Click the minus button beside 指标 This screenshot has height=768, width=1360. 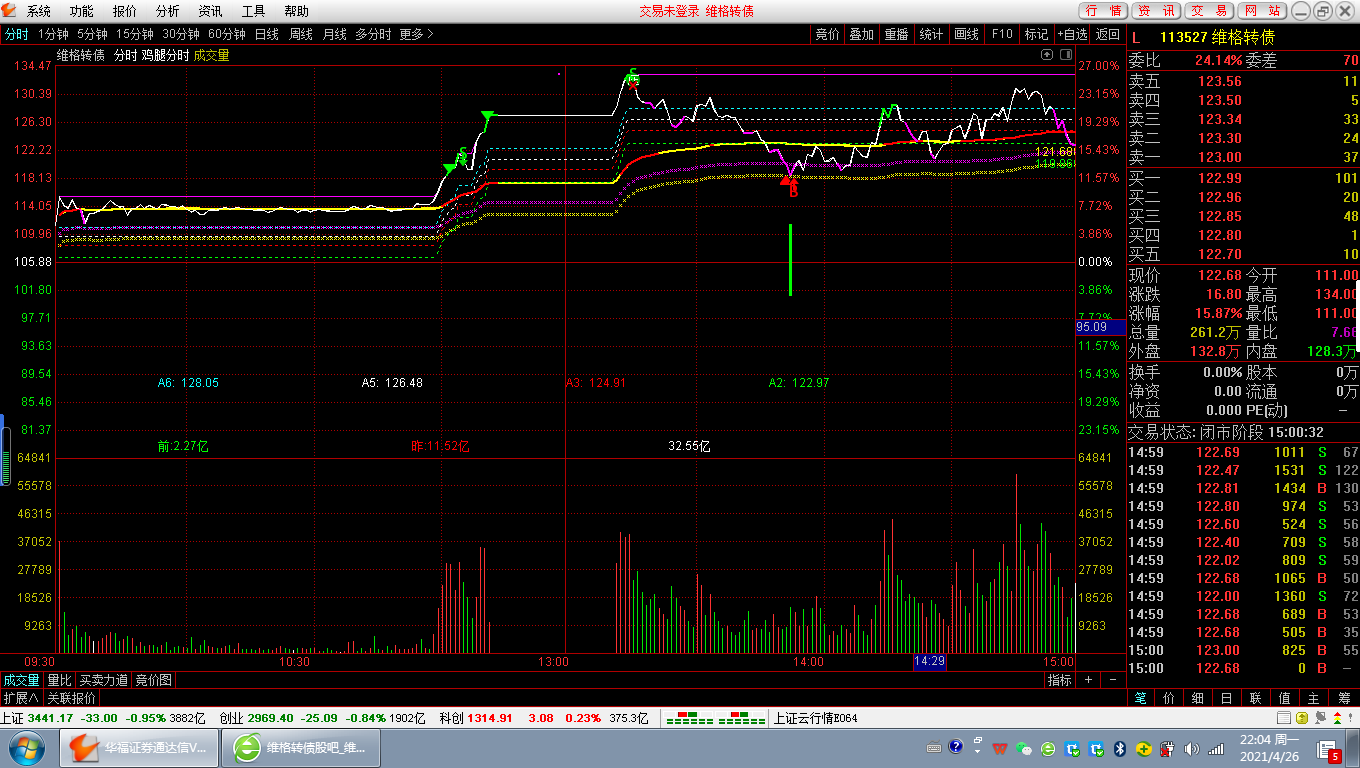(1113, 680)
